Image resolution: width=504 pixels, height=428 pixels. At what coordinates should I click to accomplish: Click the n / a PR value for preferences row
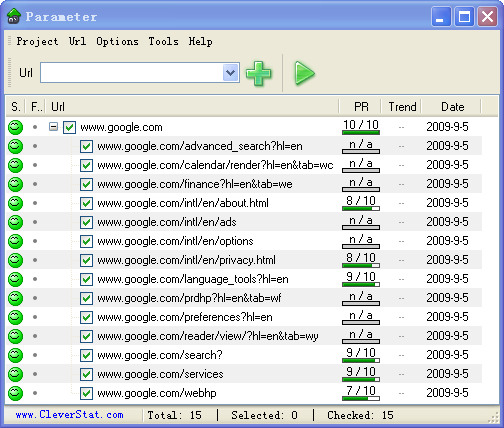361,315
